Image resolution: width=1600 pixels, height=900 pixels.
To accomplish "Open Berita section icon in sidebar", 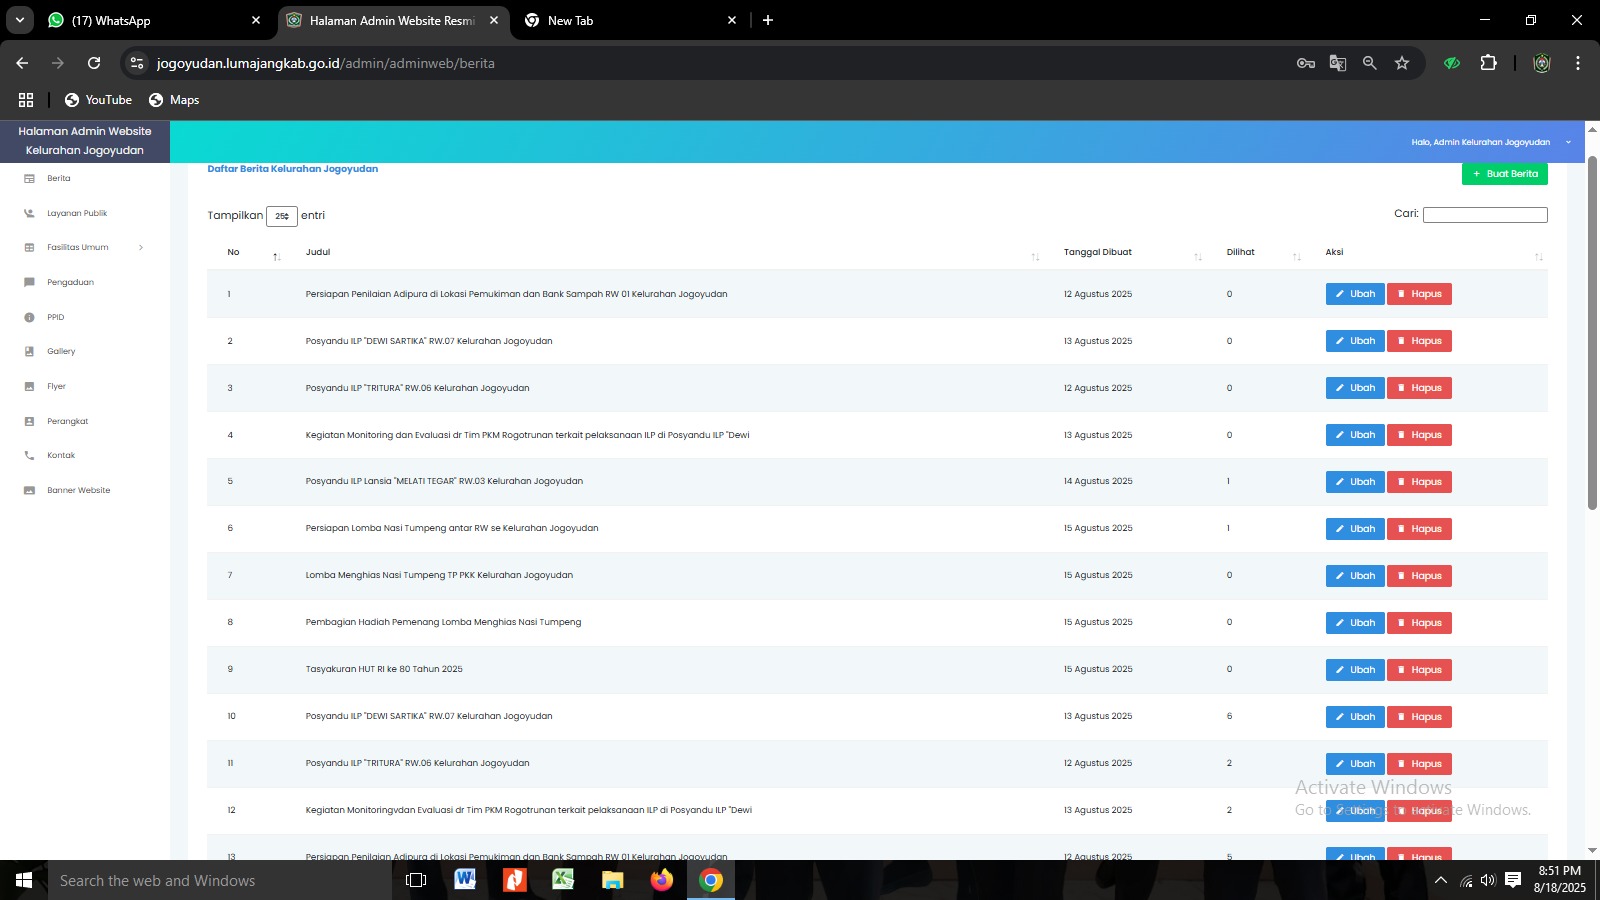I will coord(29,179).
